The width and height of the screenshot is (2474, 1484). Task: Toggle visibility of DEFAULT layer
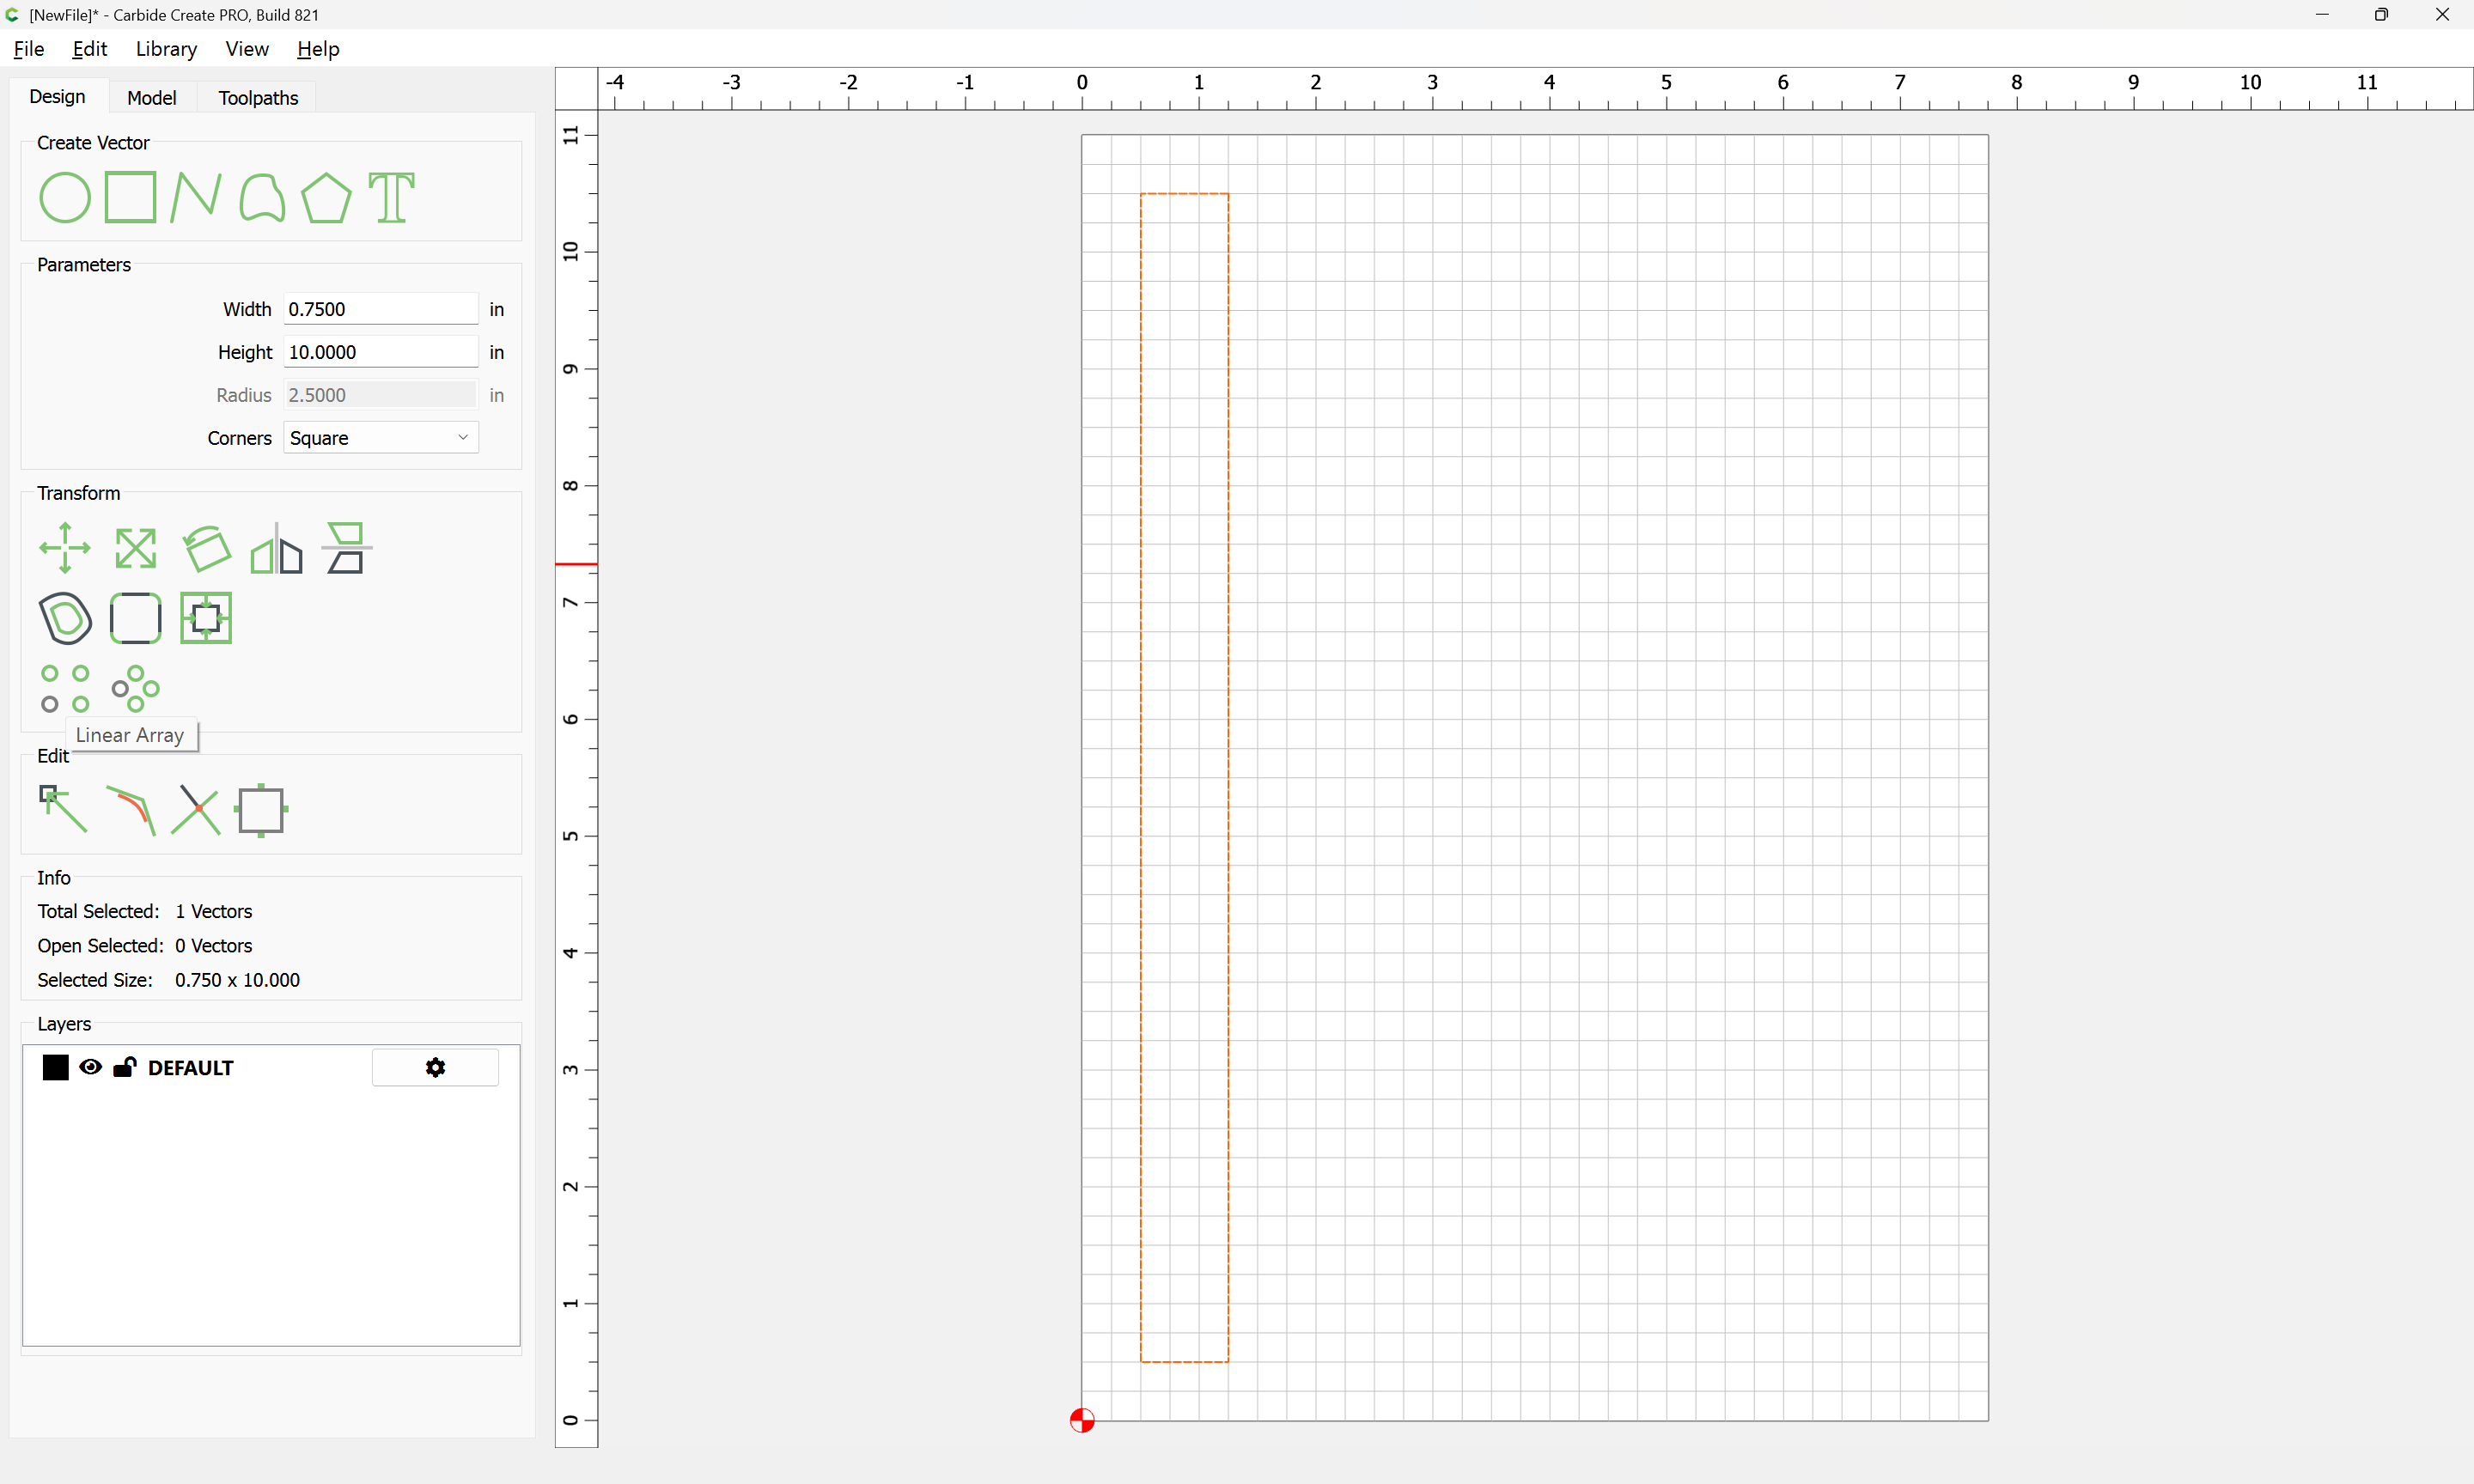[x=90, y=1067]
